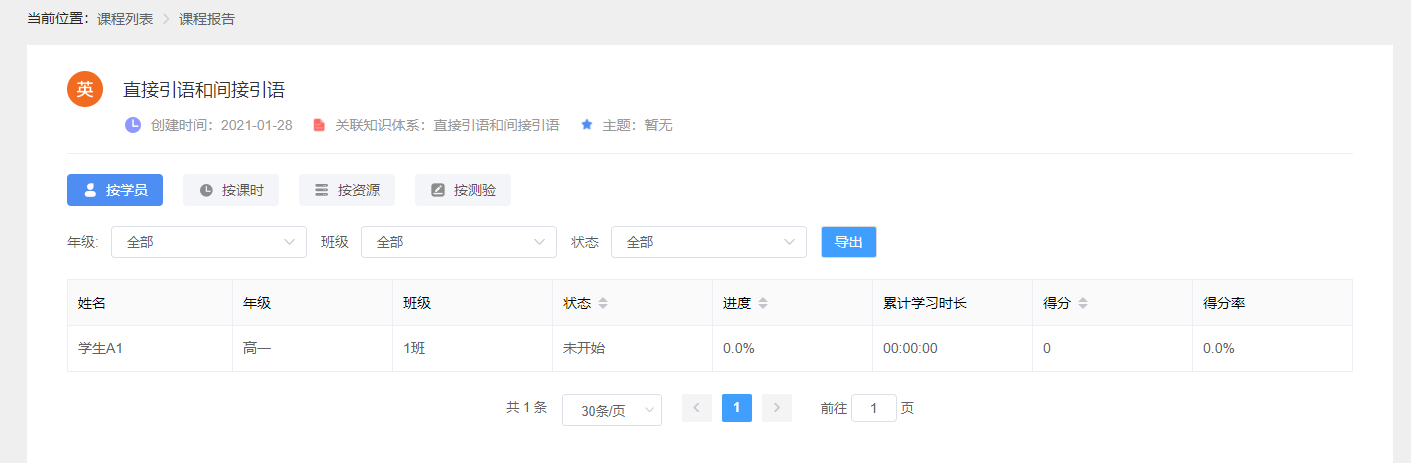The height and width of the screenshot is (463, 1411).
Task: Sort table by 得分 column arrows
Action: [1082, 303]
